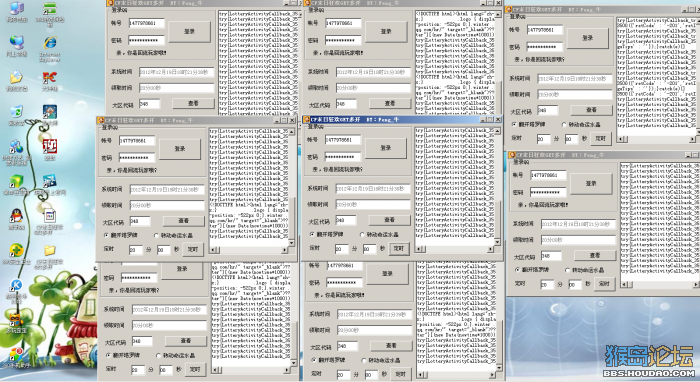
Task: Click 定时 button in the top-right window
Action: coord(600,138)
